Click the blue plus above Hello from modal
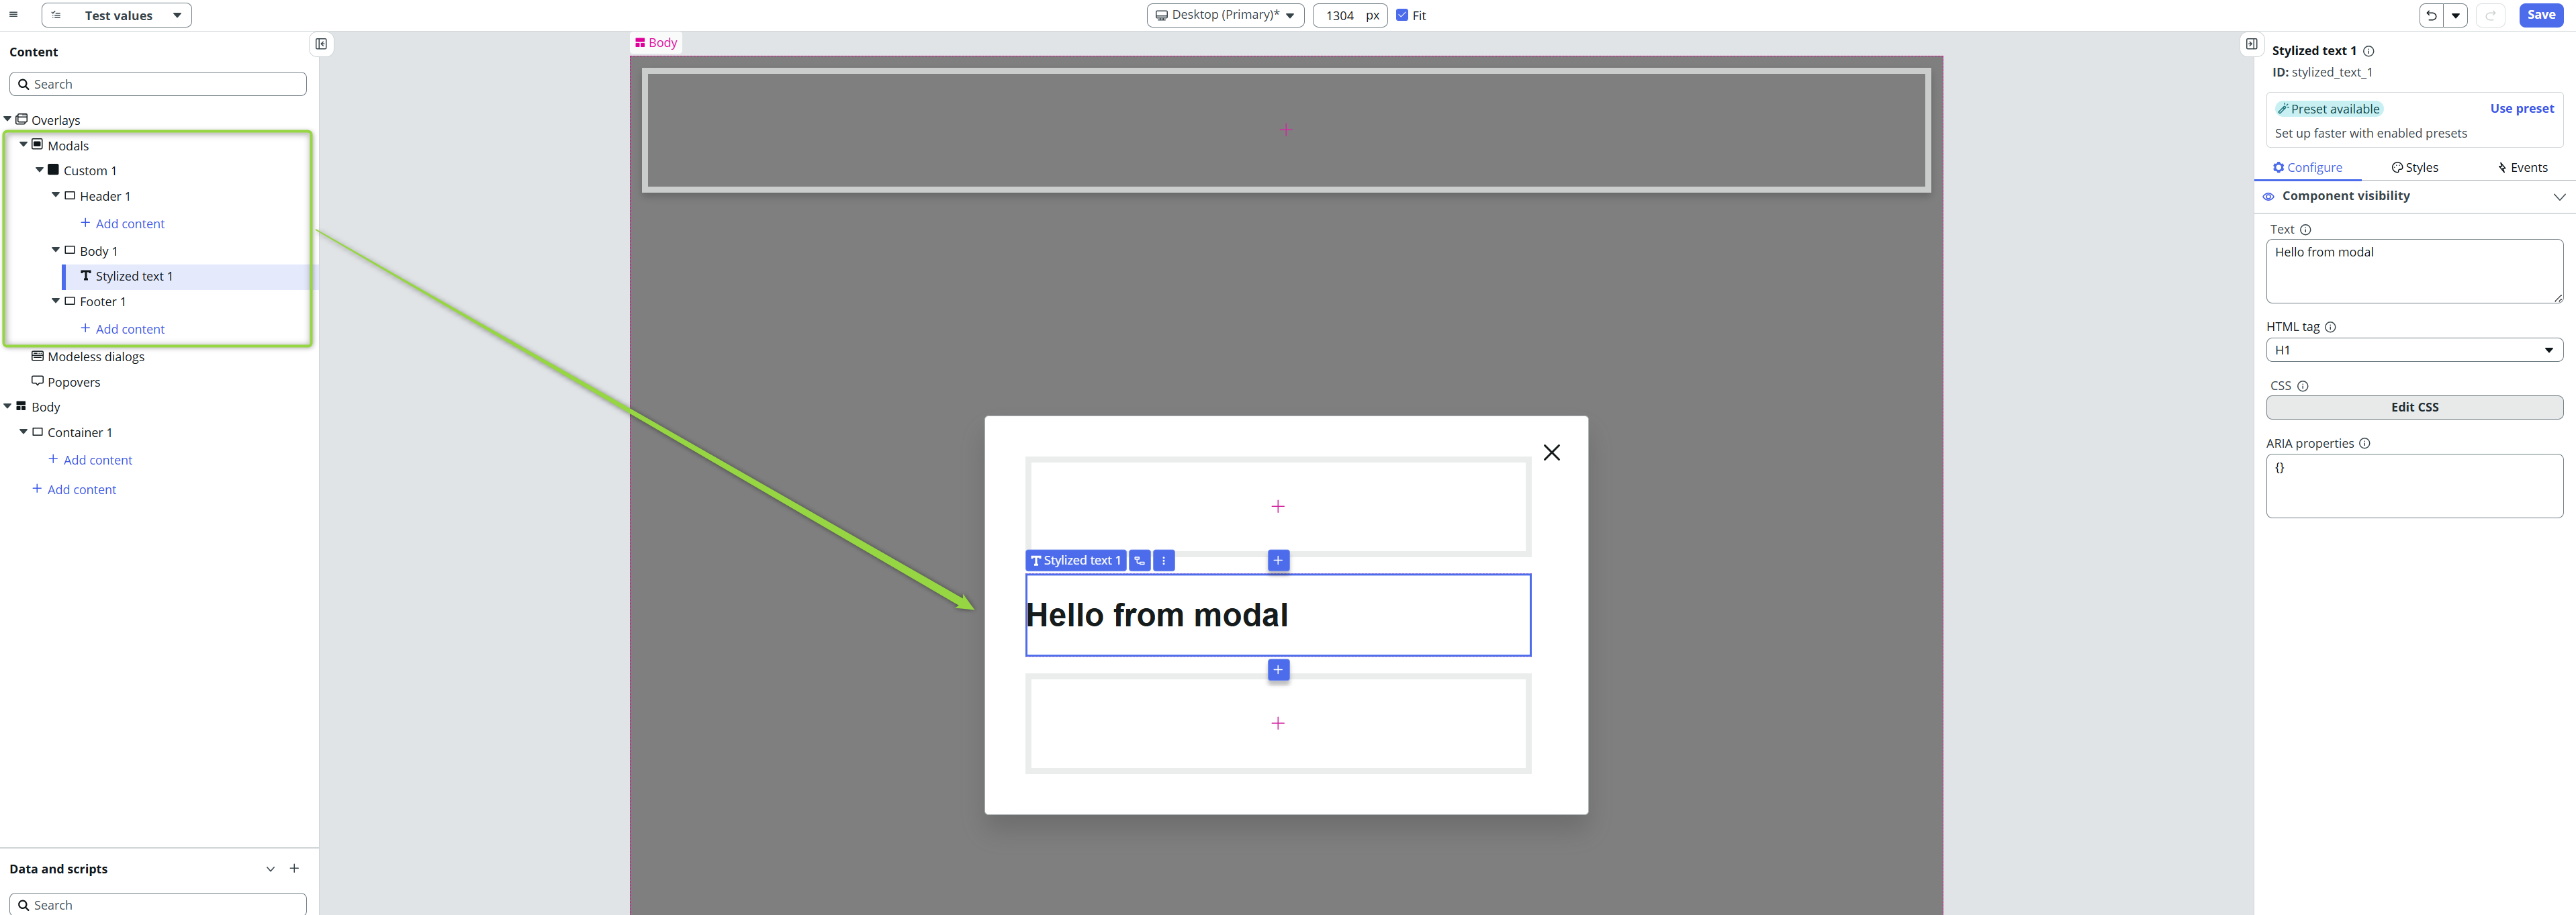This screenshot has width=2576, height=915. 1278,561
